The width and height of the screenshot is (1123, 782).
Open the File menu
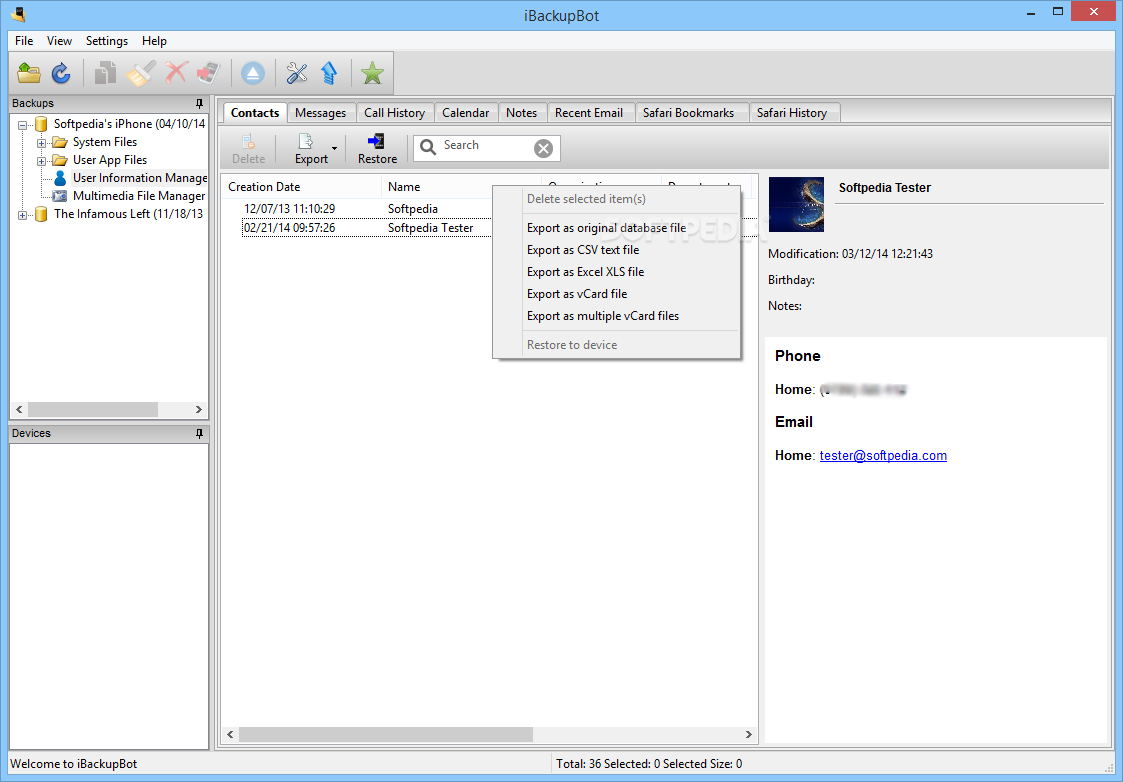[24, 41]
